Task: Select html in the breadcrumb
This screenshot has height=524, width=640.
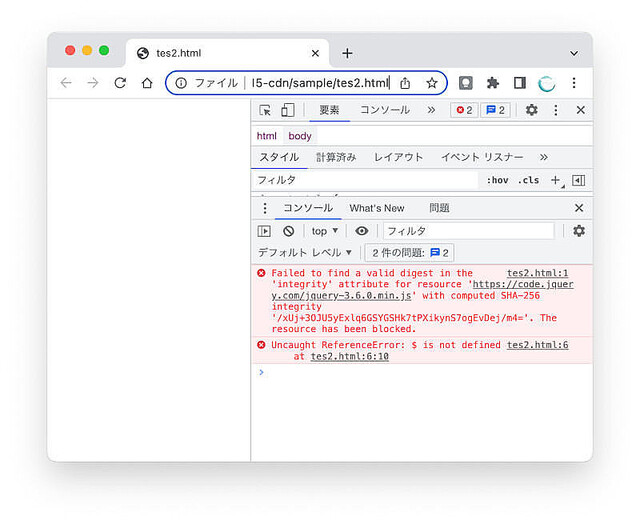Action: tap(267, 136)
